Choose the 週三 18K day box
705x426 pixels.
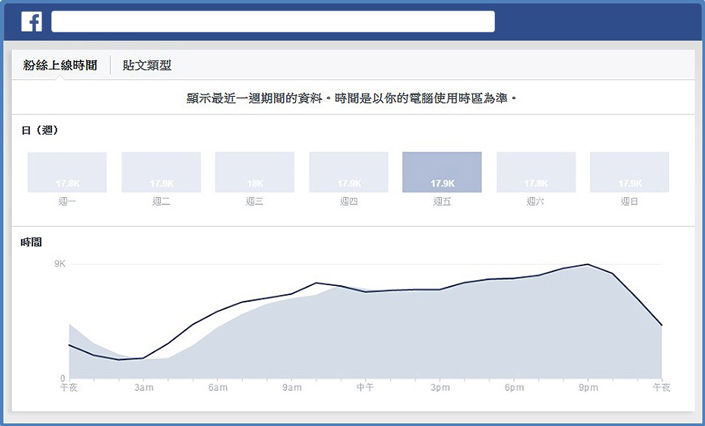point(255,172)
